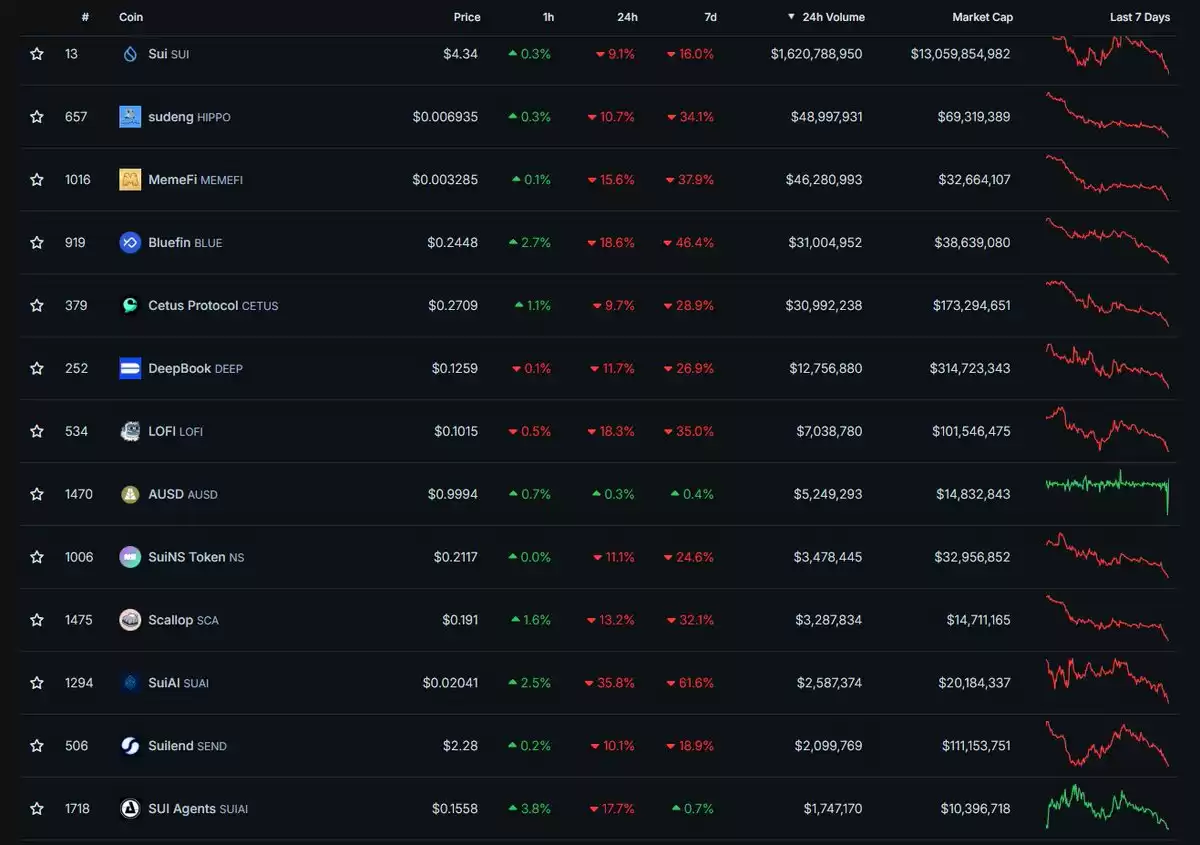Open the Scallop SCA coin page

(x=183, y=620)
